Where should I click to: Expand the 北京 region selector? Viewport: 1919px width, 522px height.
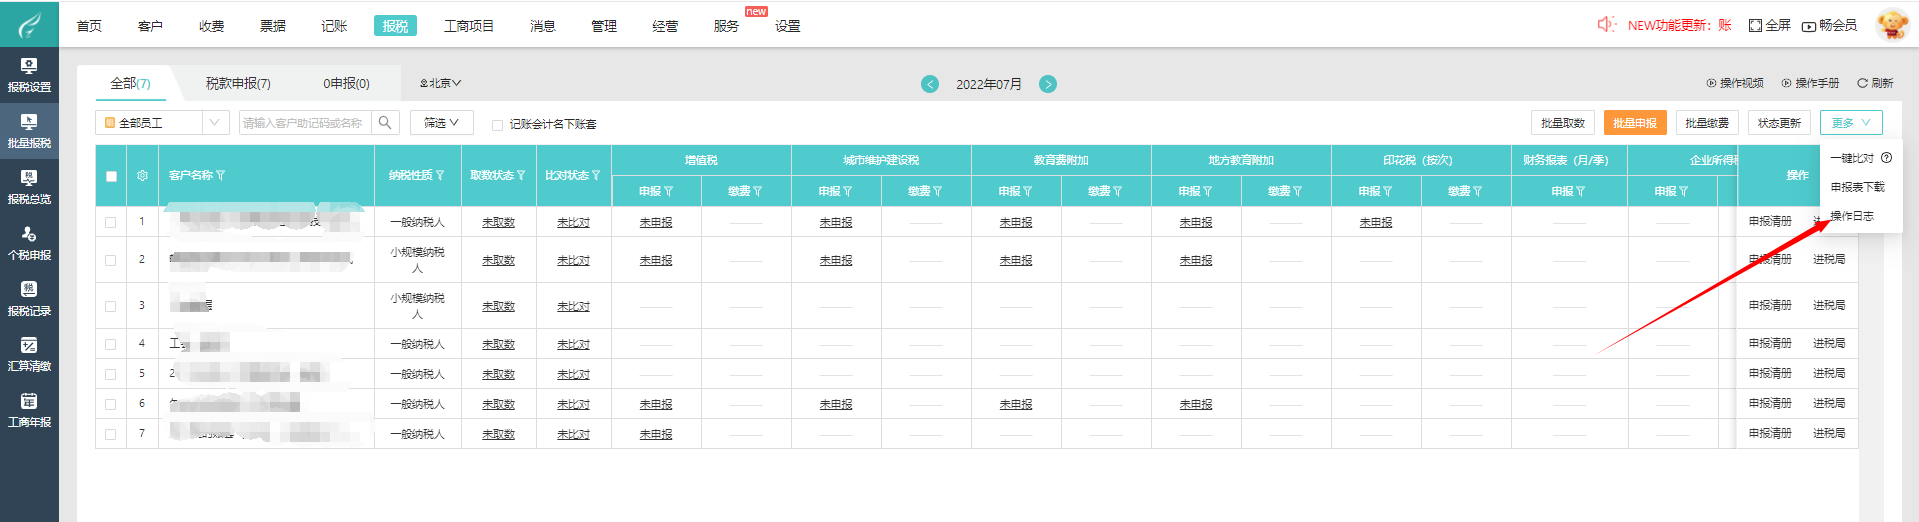click(441, 84)
